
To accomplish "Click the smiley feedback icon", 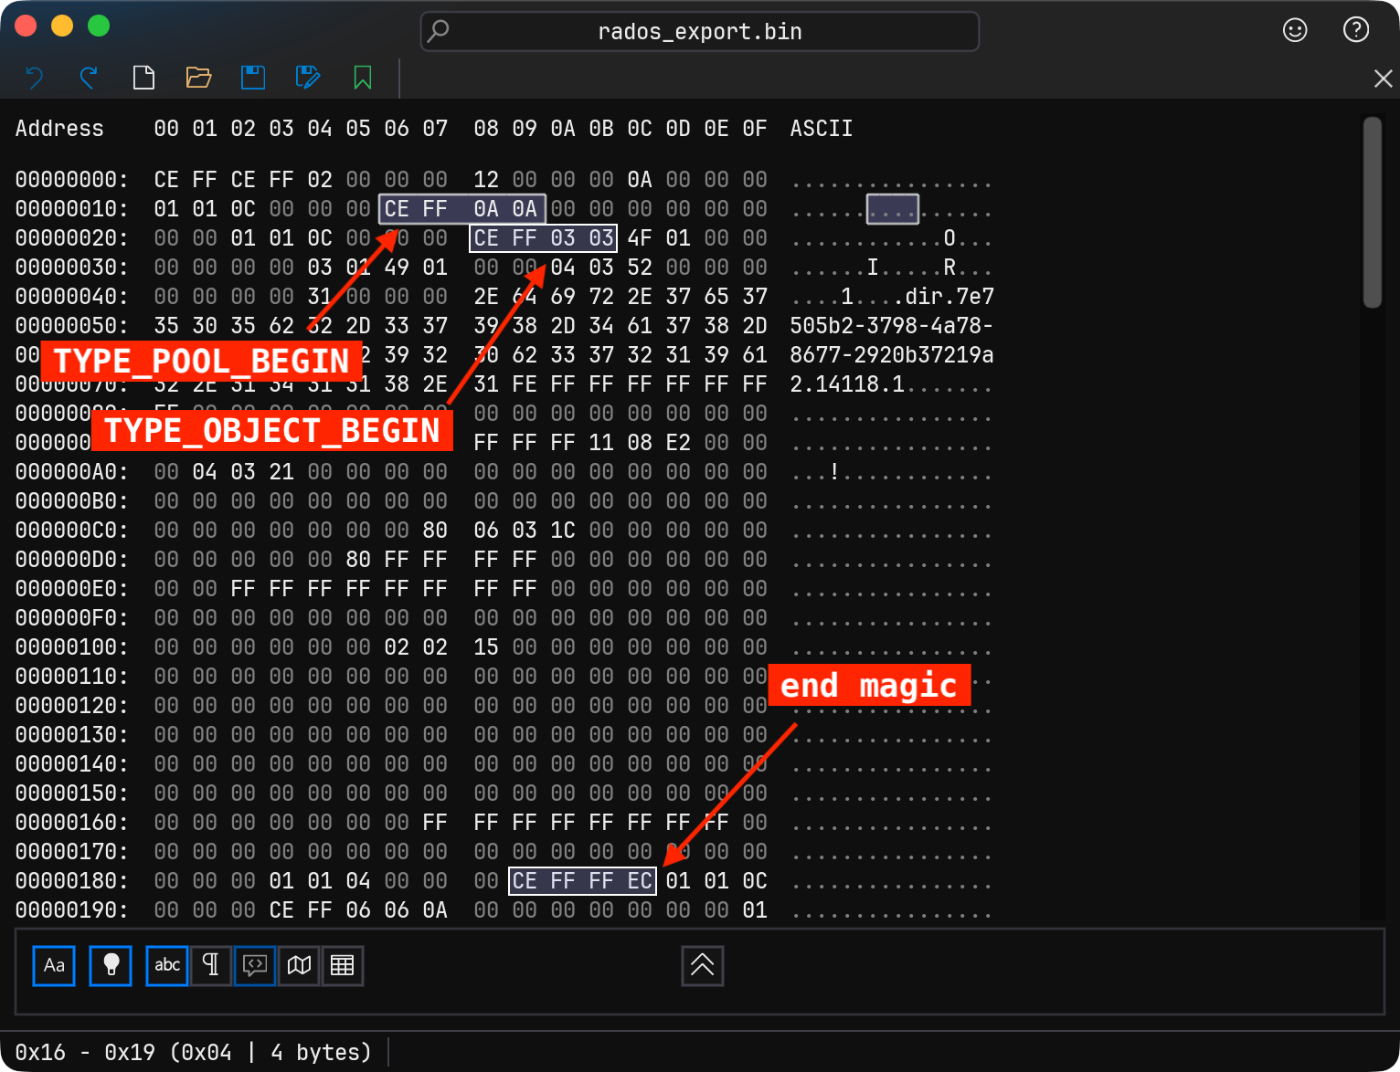I will click(1295, 30).
